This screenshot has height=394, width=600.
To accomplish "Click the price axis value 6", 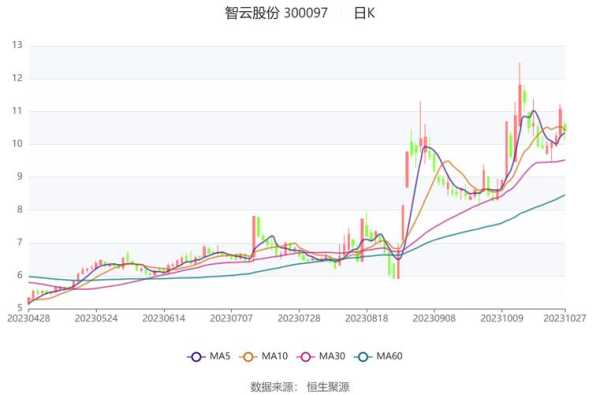I will tap(20, 275).
